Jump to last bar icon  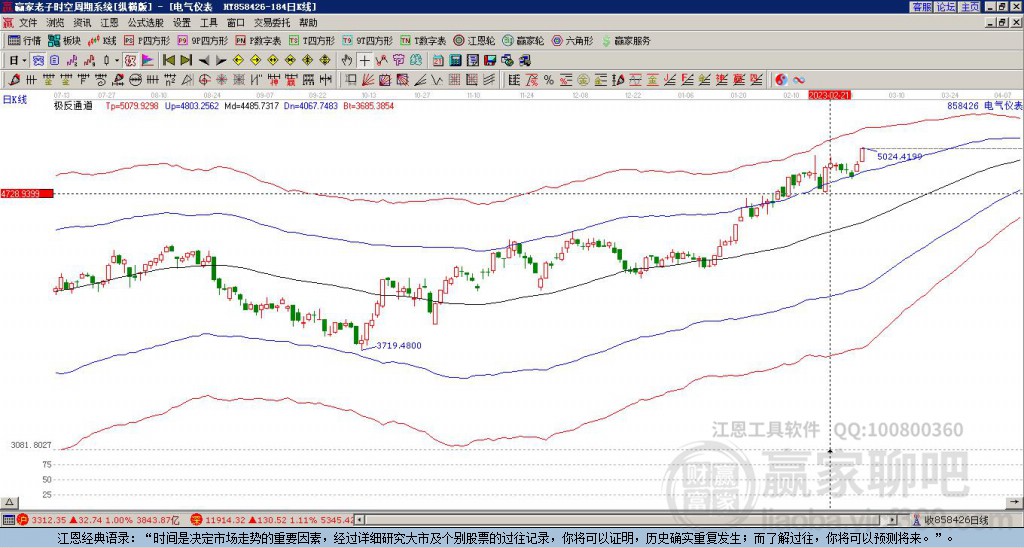click(x=186, y=61)
